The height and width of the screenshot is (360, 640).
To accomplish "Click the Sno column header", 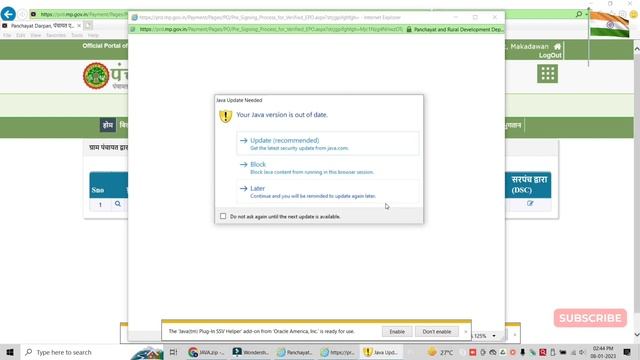I will pos(98,190).
